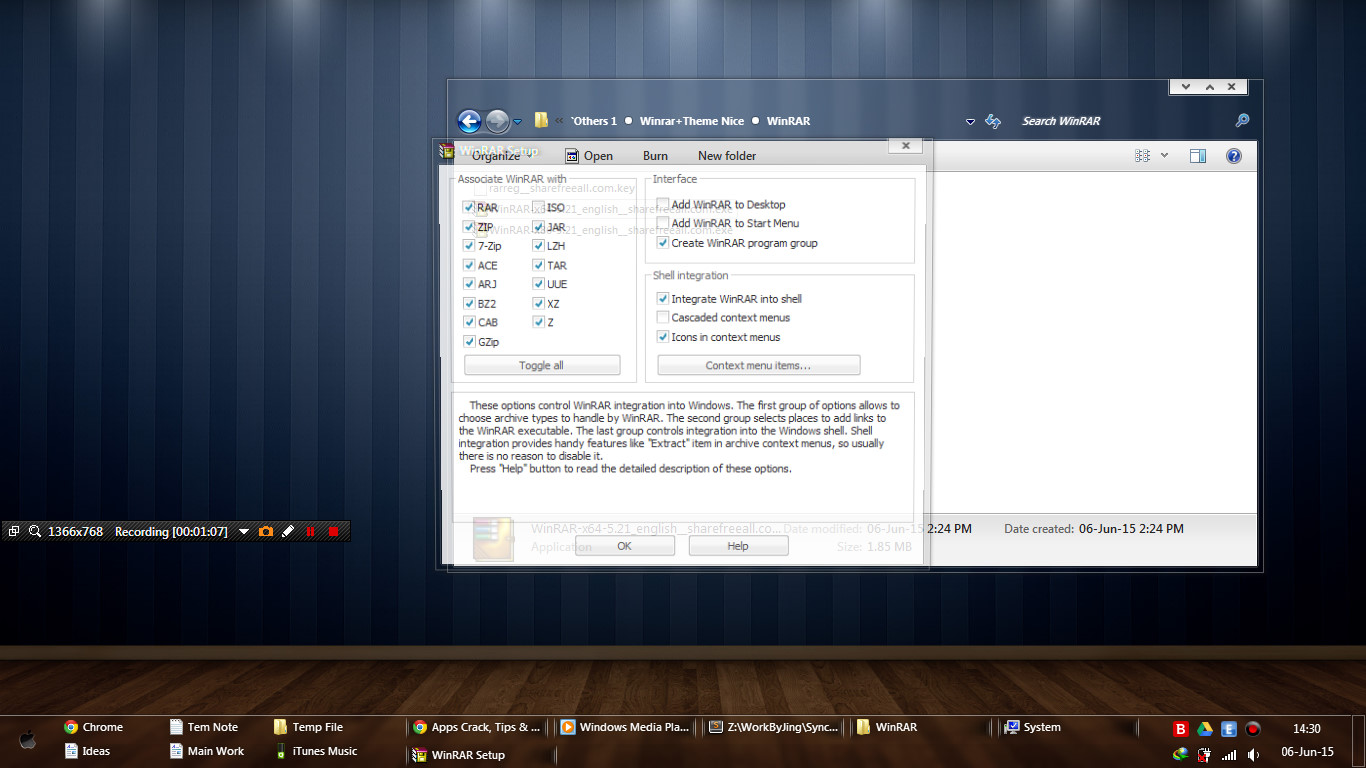
Task: Open the Organize menu in Explorer
Action: point(500,155)
